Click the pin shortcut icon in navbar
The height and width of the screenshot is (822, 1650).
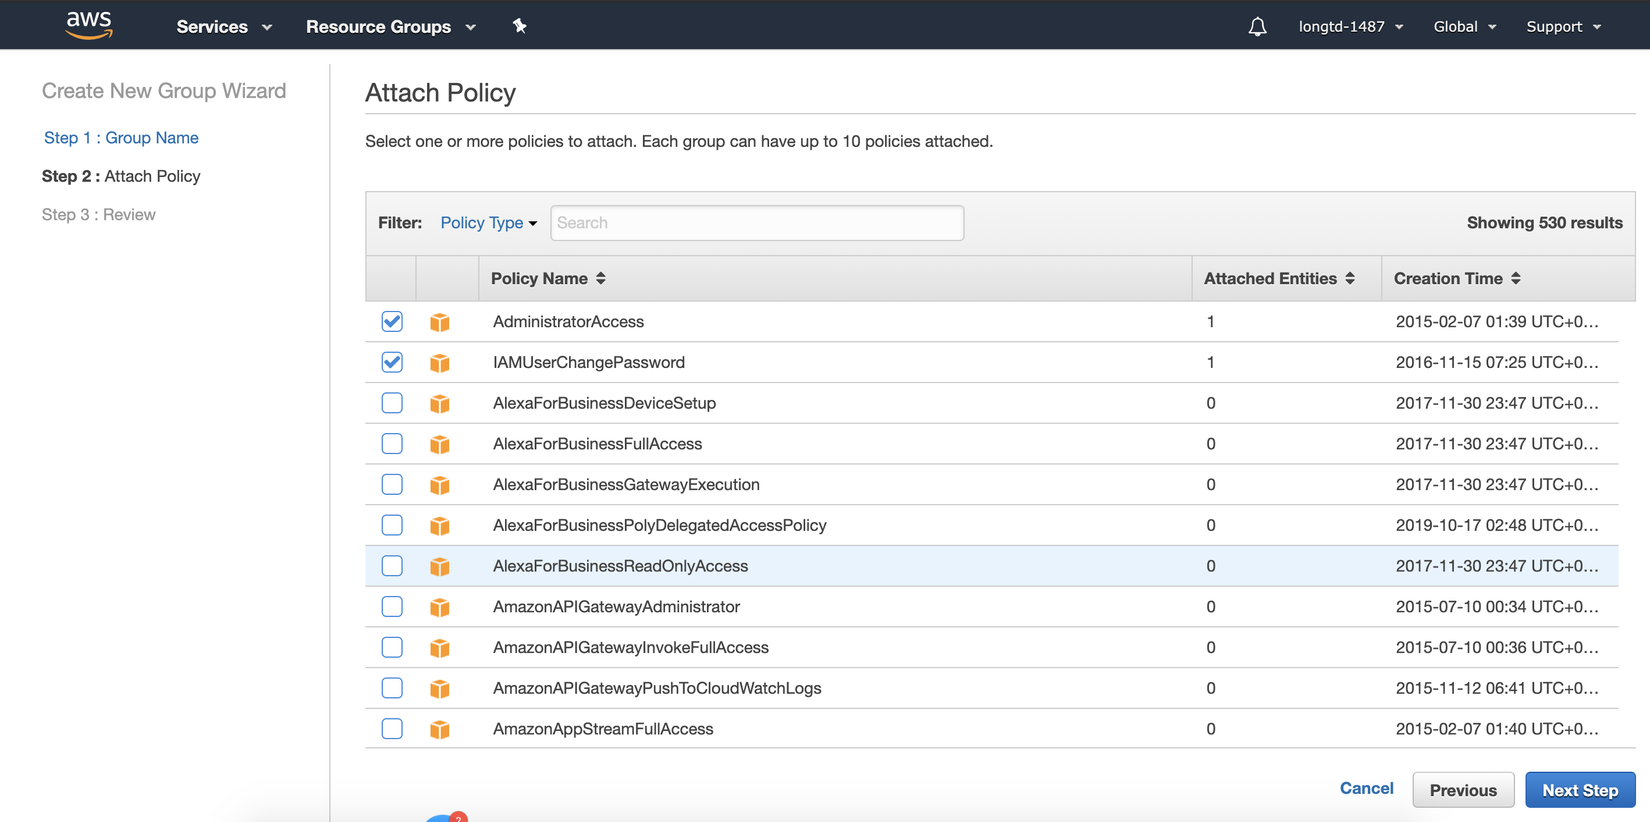519,26
